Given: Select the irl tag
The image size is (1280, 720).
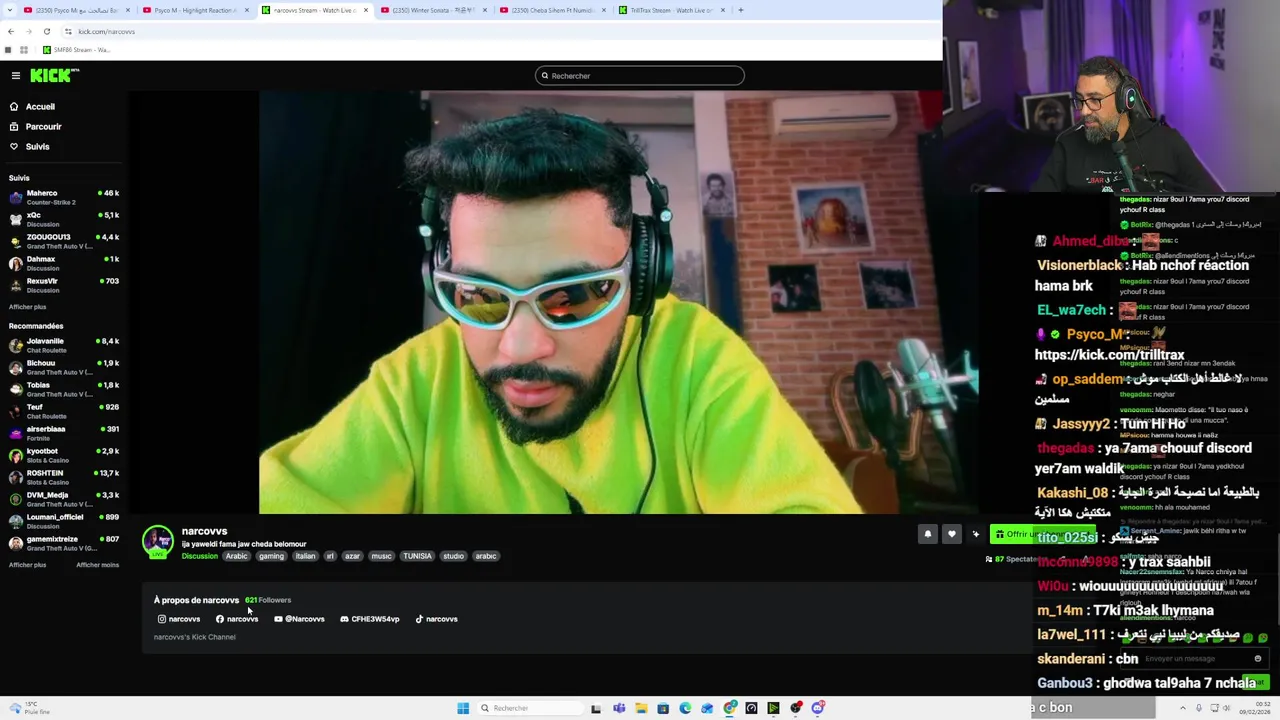Looking at the screenshot, I should pos(330,556).
